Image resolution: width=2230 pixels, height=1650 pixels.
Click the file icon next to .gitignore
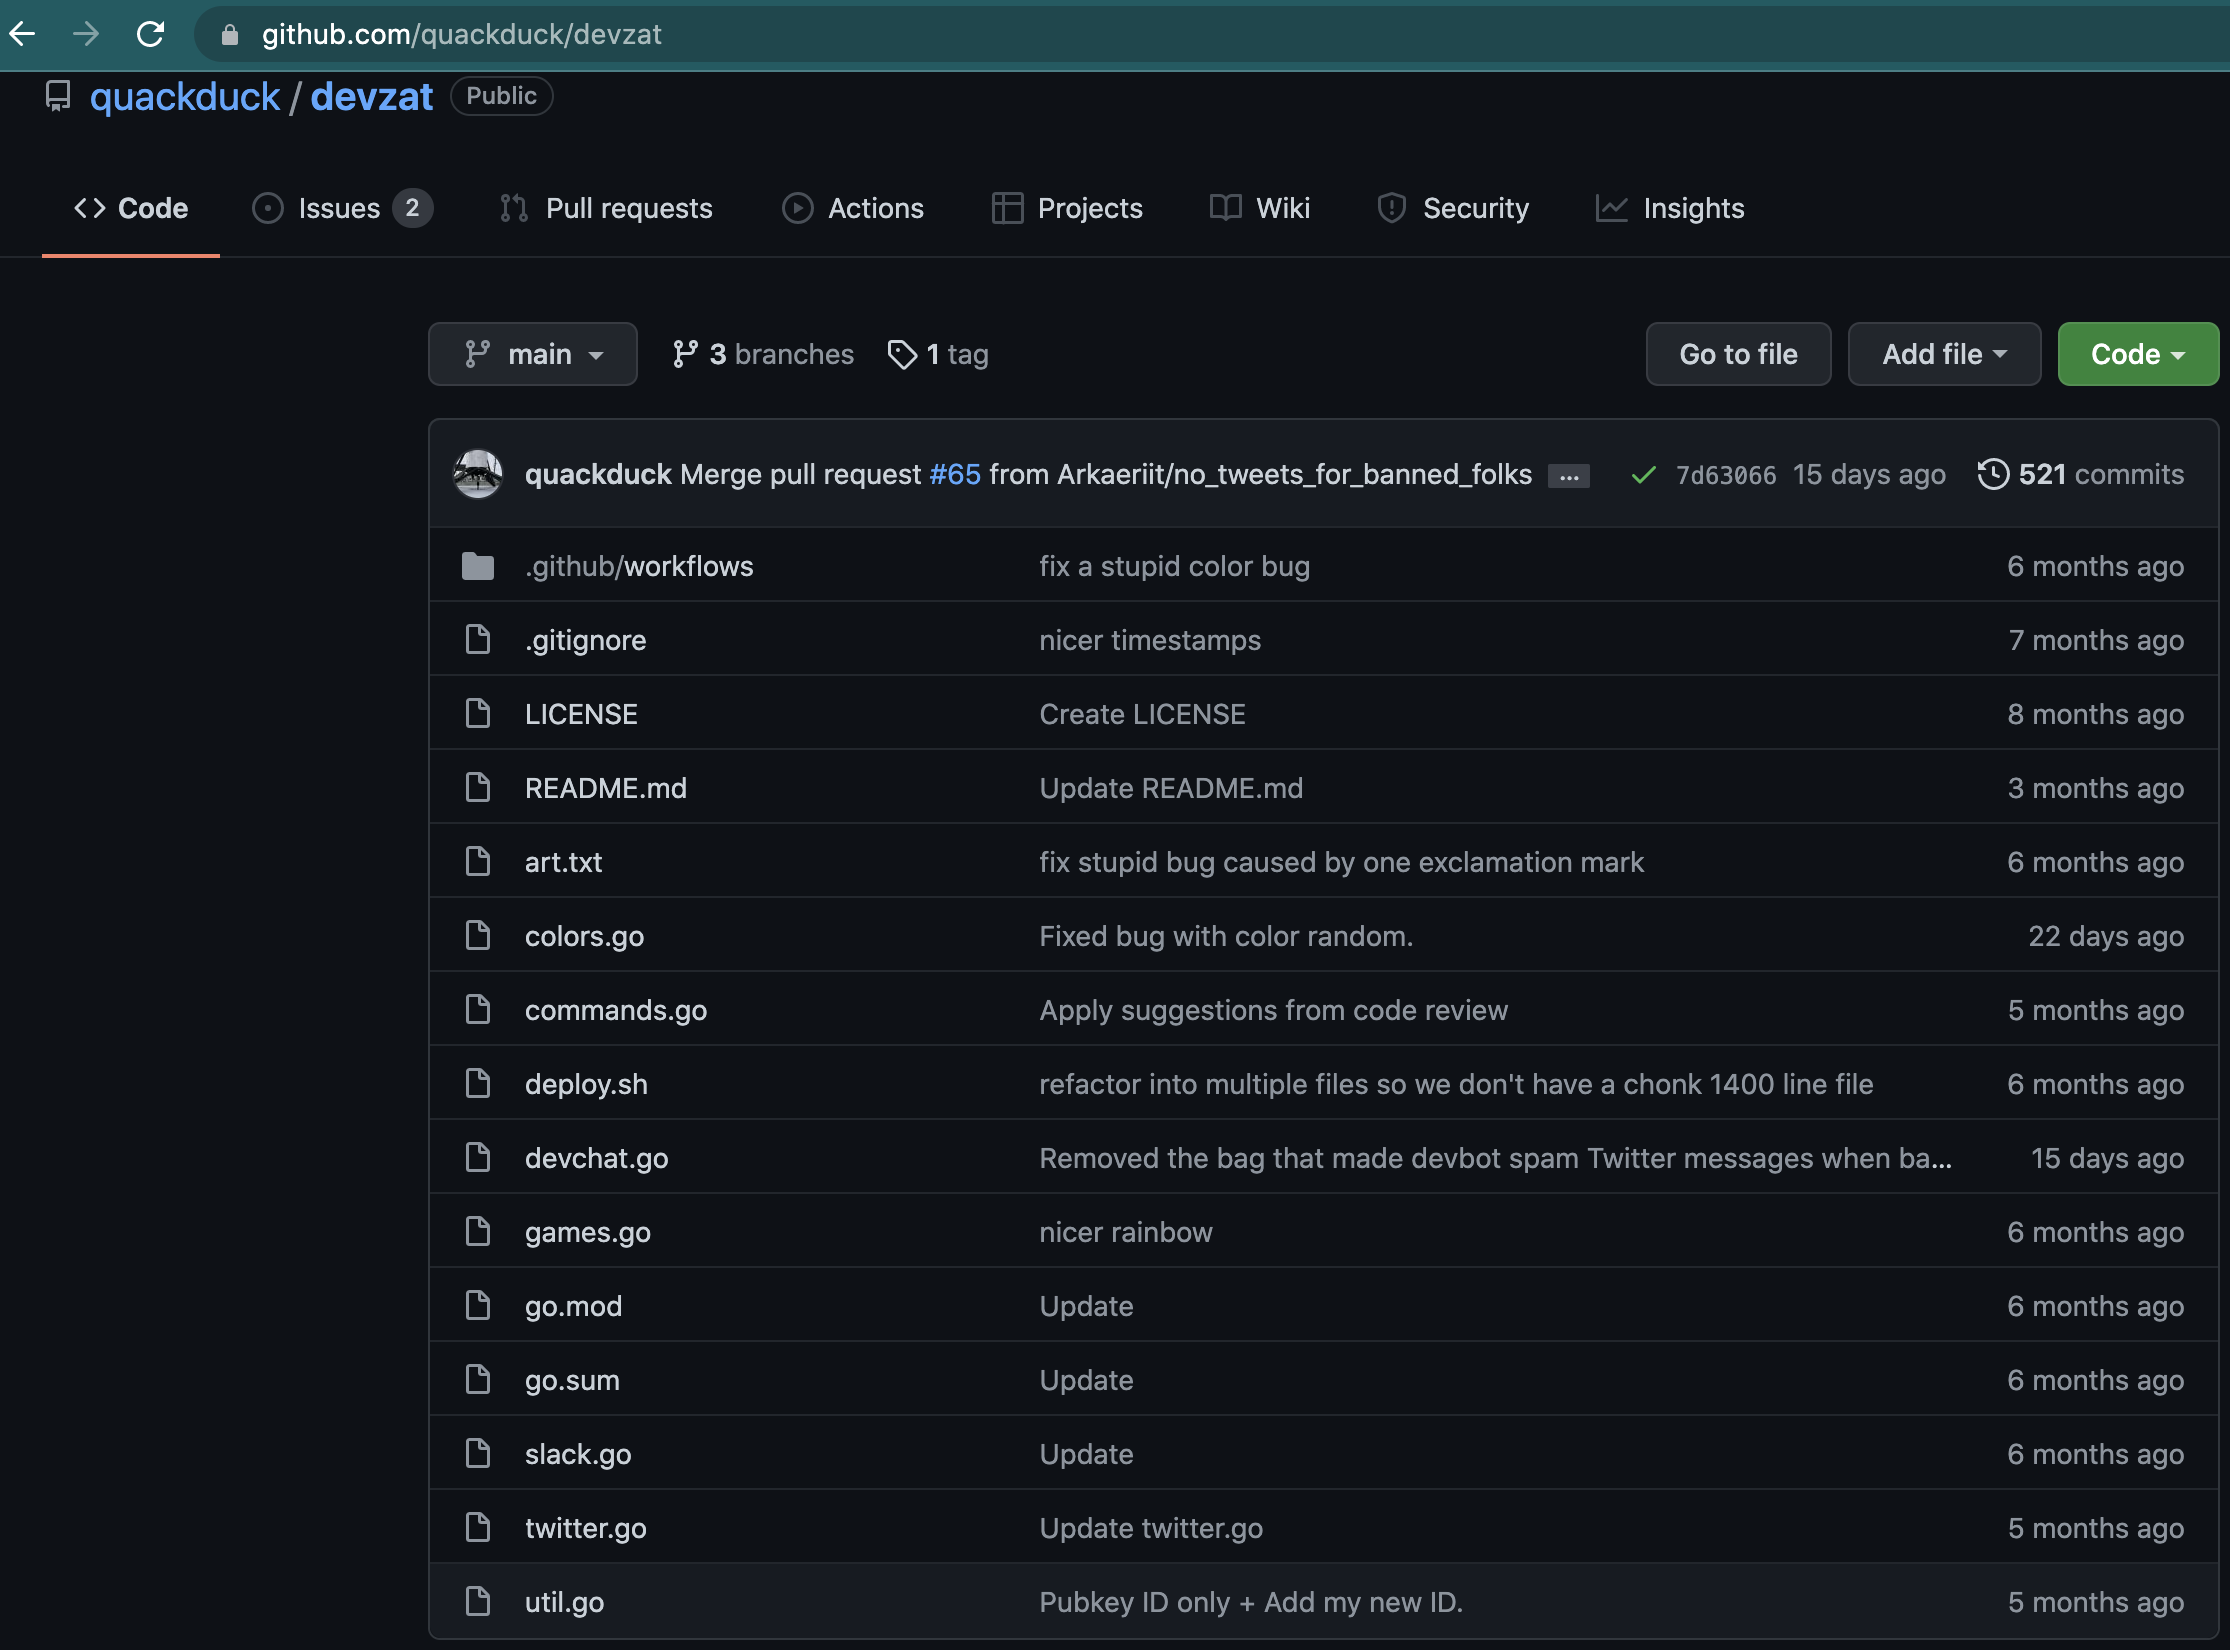478,640
